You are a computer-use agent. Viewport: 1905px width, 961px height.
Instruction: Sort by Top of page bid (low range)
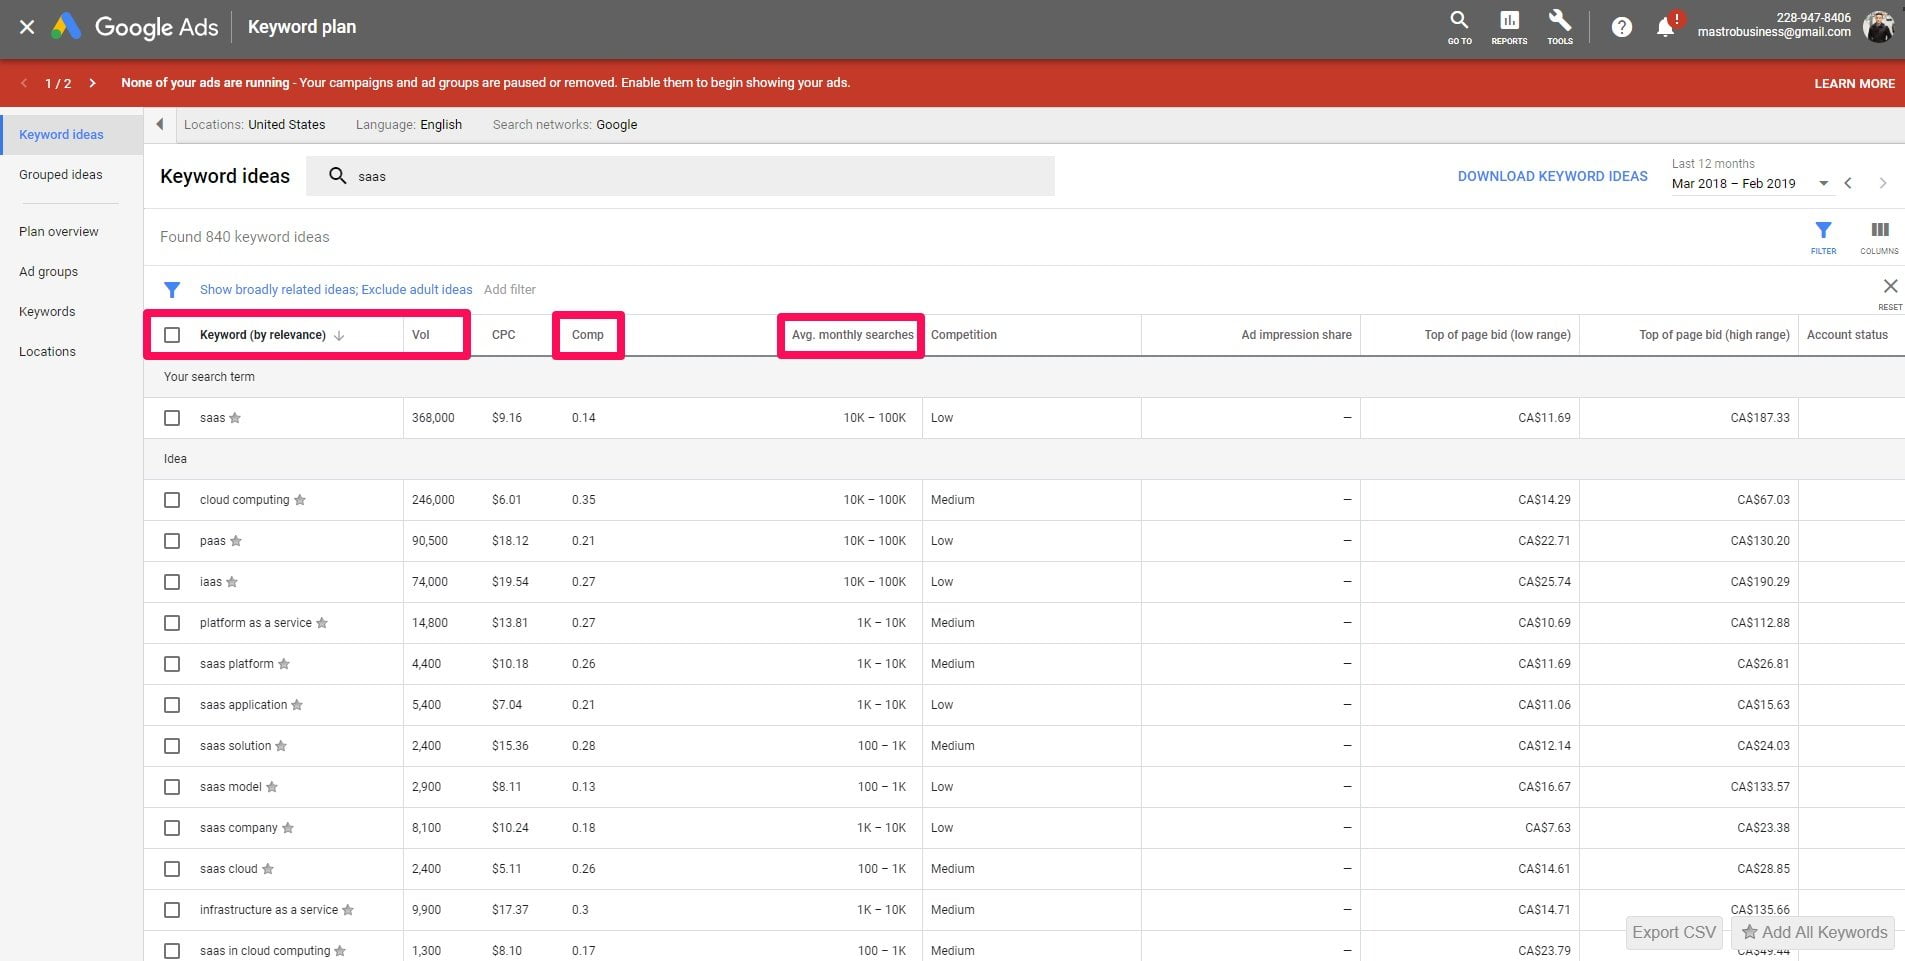[1497, 335]
